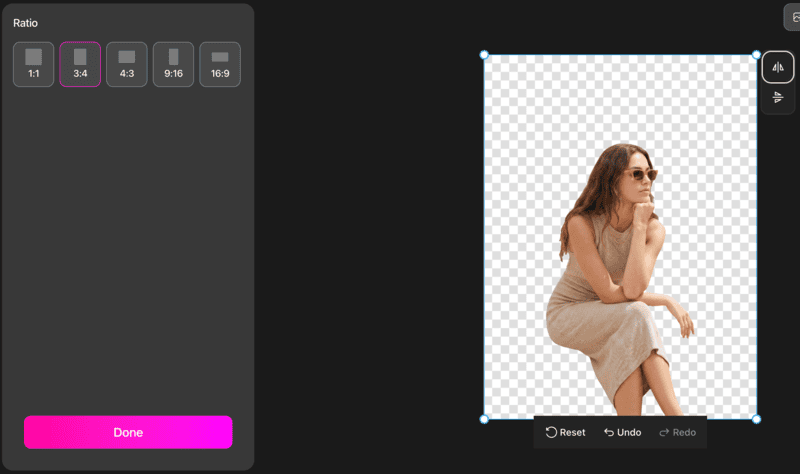Reset the crop changes
800x474 pixels.
[565, 432]
